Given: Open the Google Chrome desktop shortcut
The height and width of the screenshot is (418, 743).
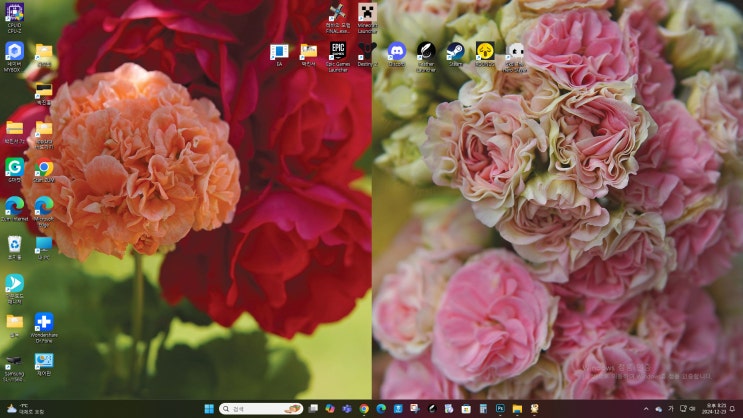Looking at the screenshot, I should pos(44,171).
